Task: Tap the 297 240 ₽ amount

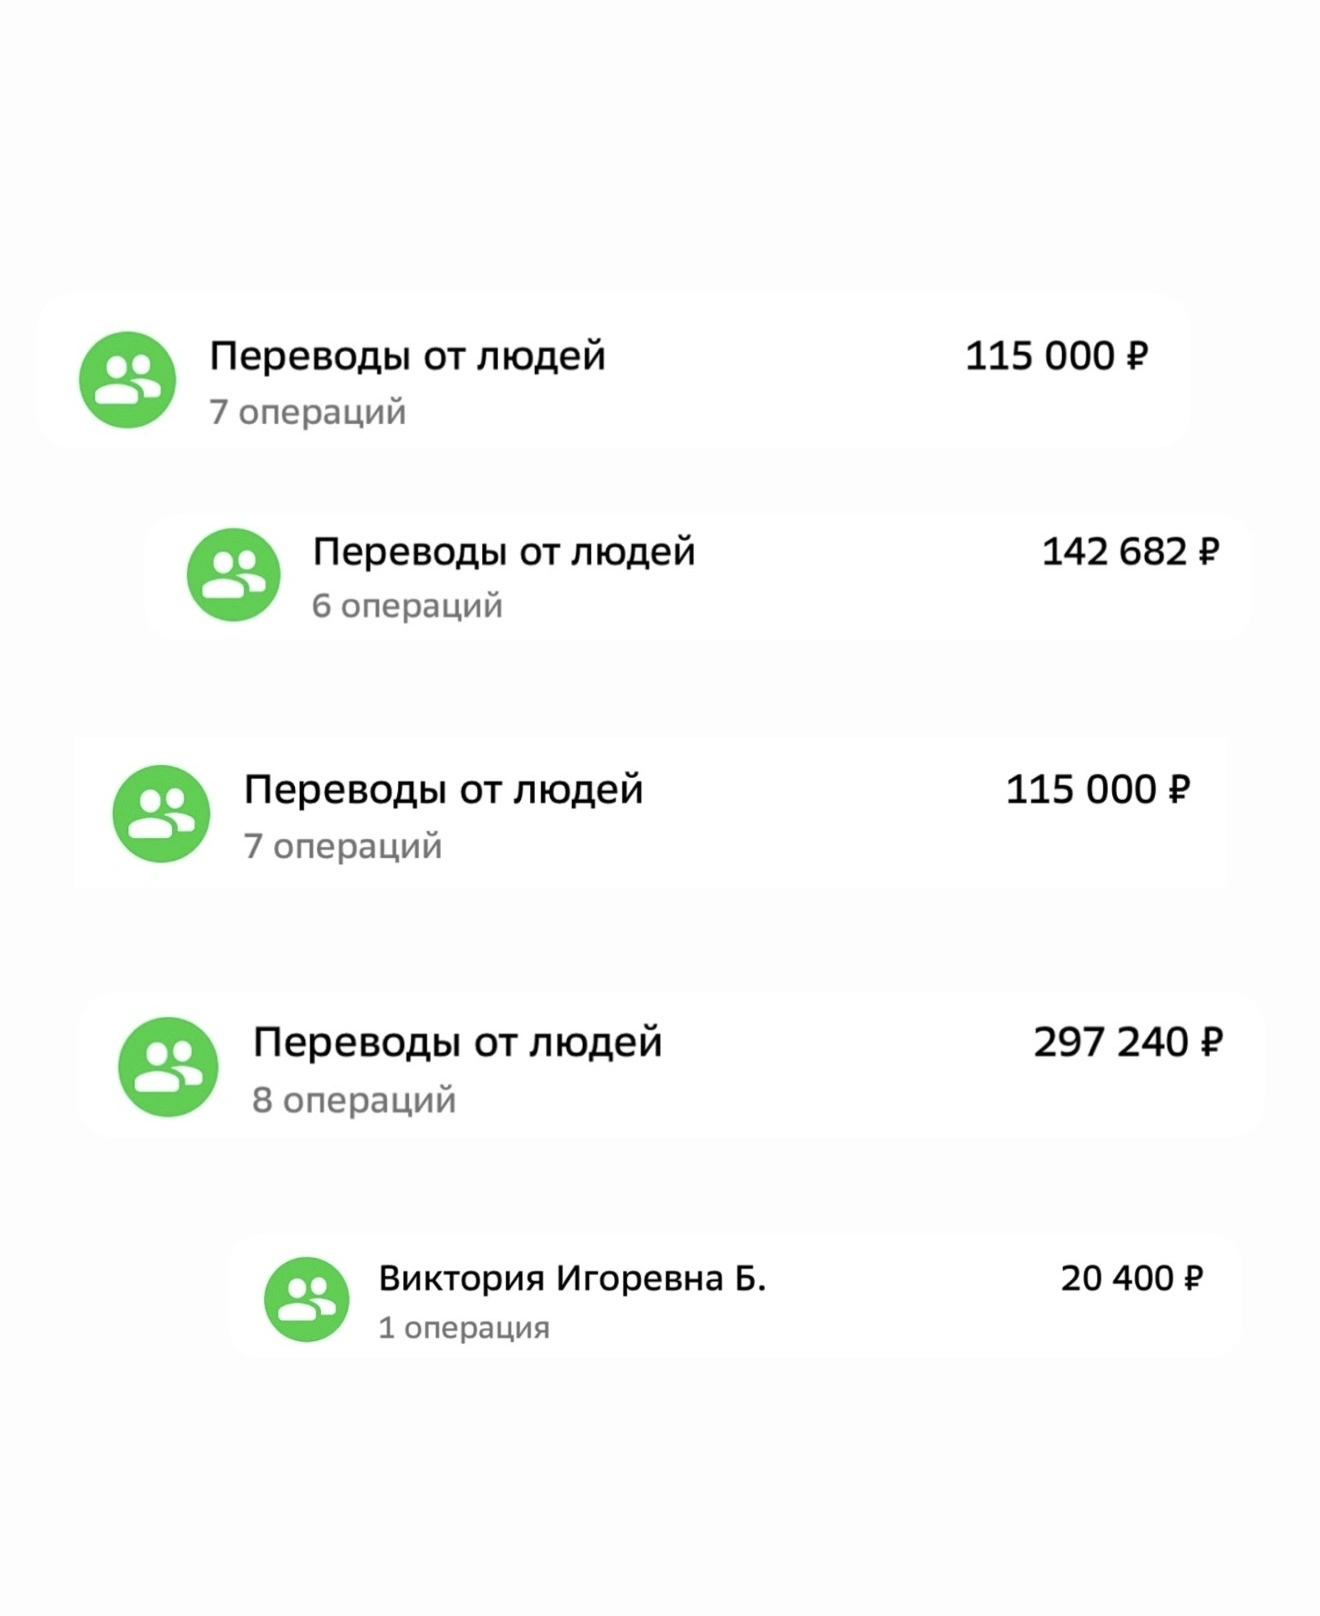Action: pyautogui.click(x=1127, y=1043)
